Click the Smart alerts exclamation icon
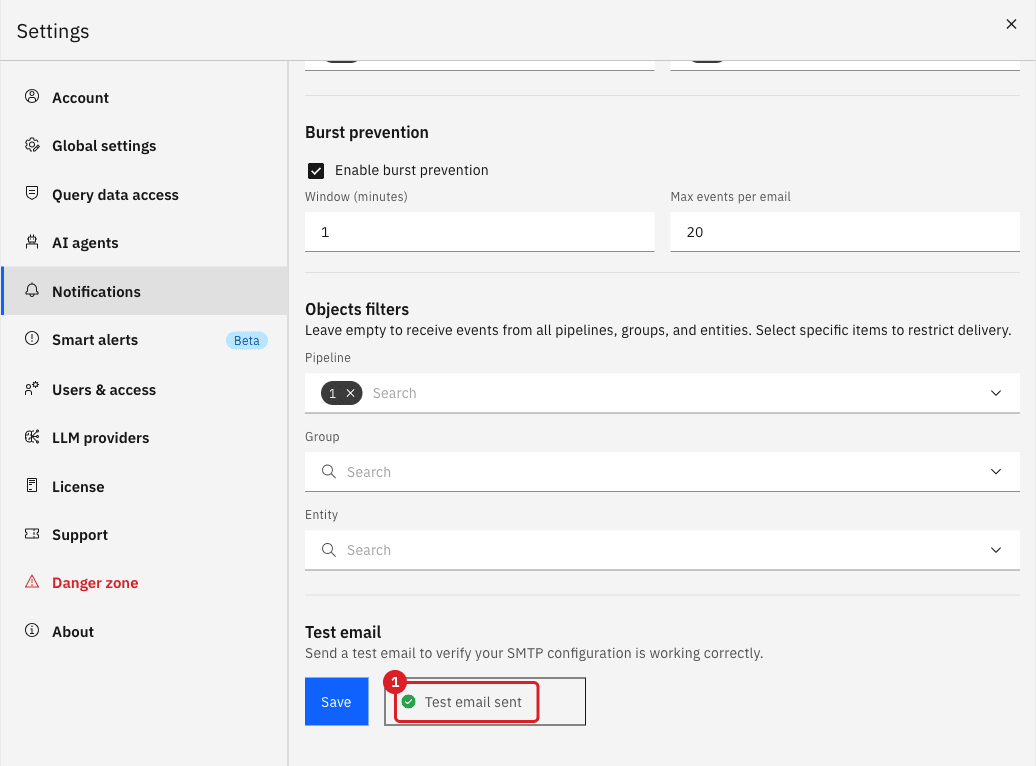The width and height of the screenshot is (1036, 766). pyautogui.click(x=32, y=338)
